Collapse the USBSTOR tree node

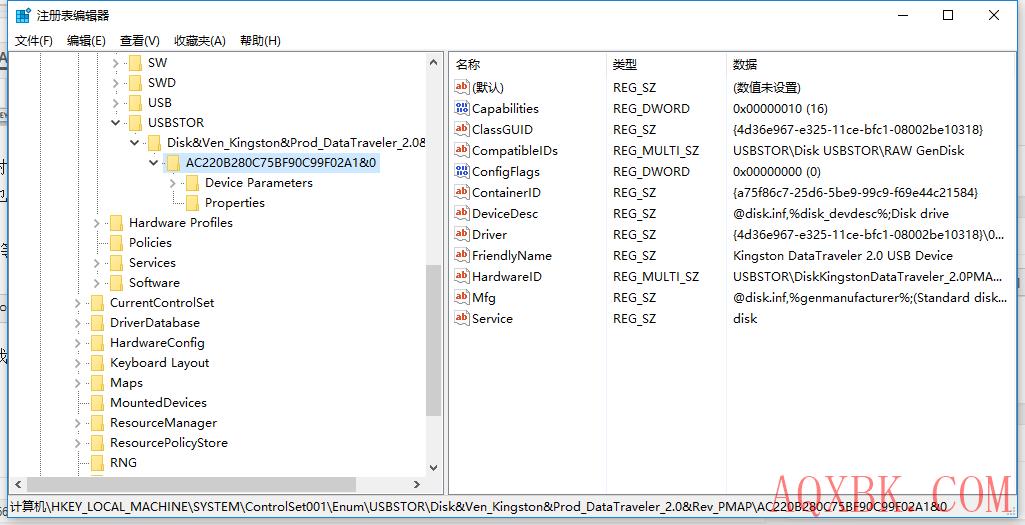(116, 122)
